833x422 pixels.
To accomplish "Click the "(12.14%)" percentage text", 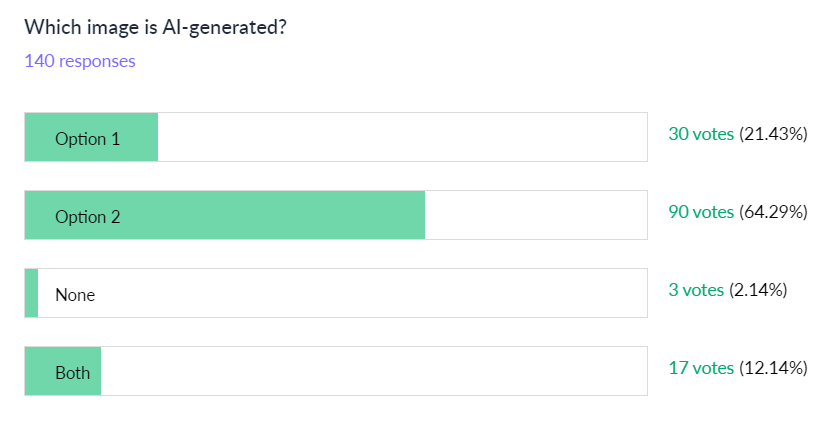I will pos(773,368).
